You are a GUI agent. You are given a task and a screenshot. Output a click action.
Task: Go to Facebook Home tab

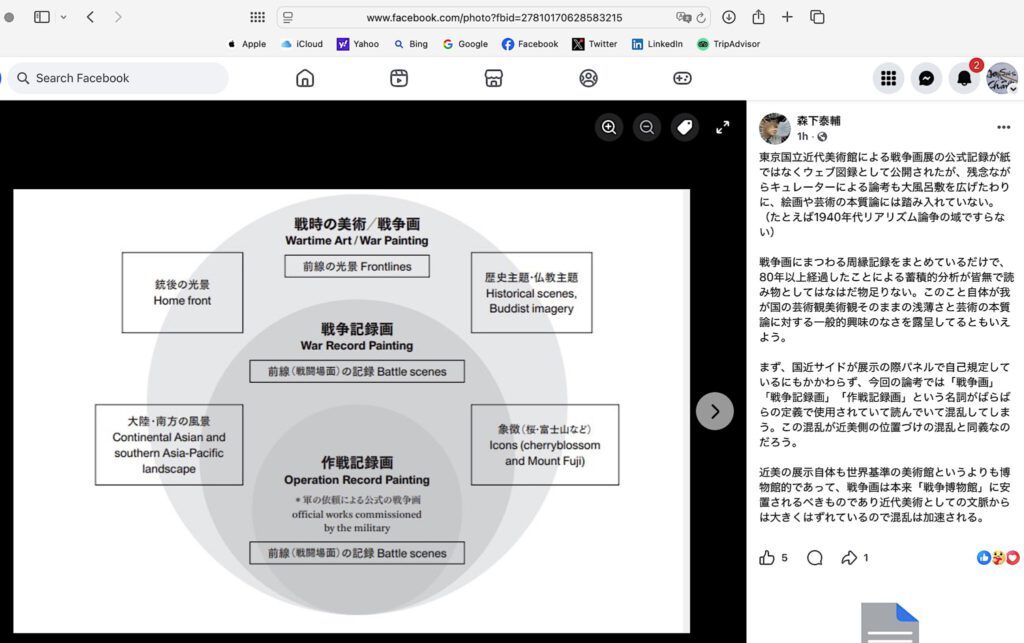click(x=305, y=78)
